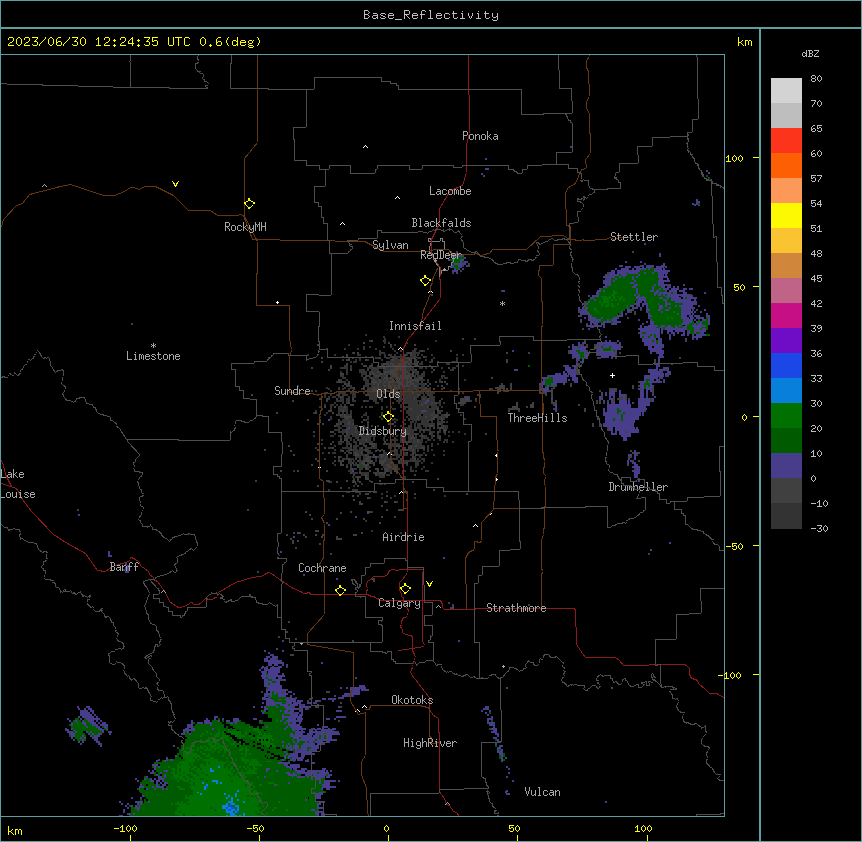Click the Airdrie town label
Screen dimensions: 862x842
(x=403, y=537)
